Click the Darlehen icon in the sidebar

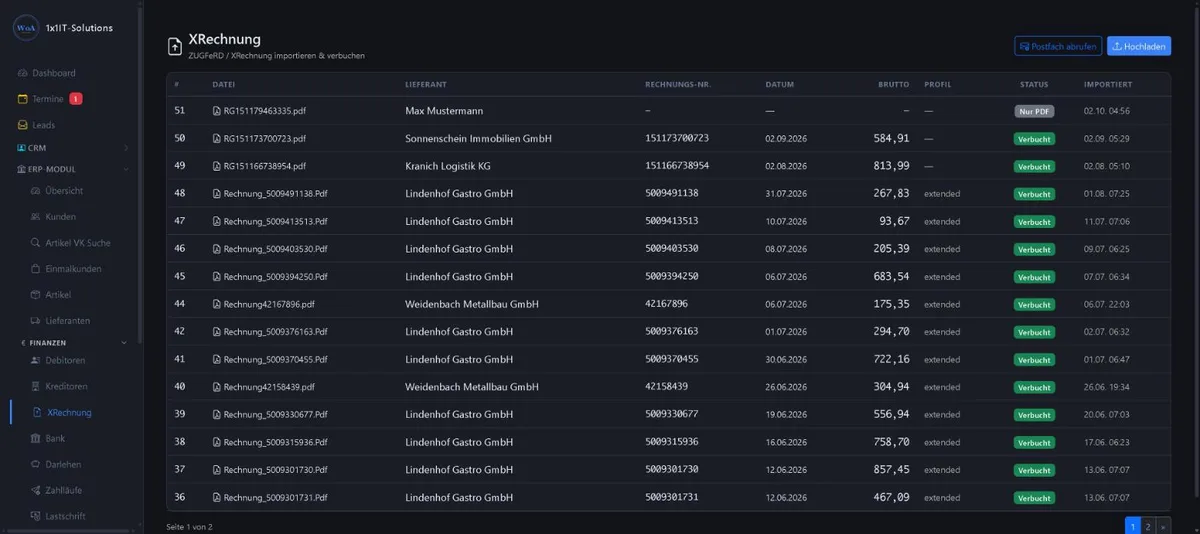36,464
